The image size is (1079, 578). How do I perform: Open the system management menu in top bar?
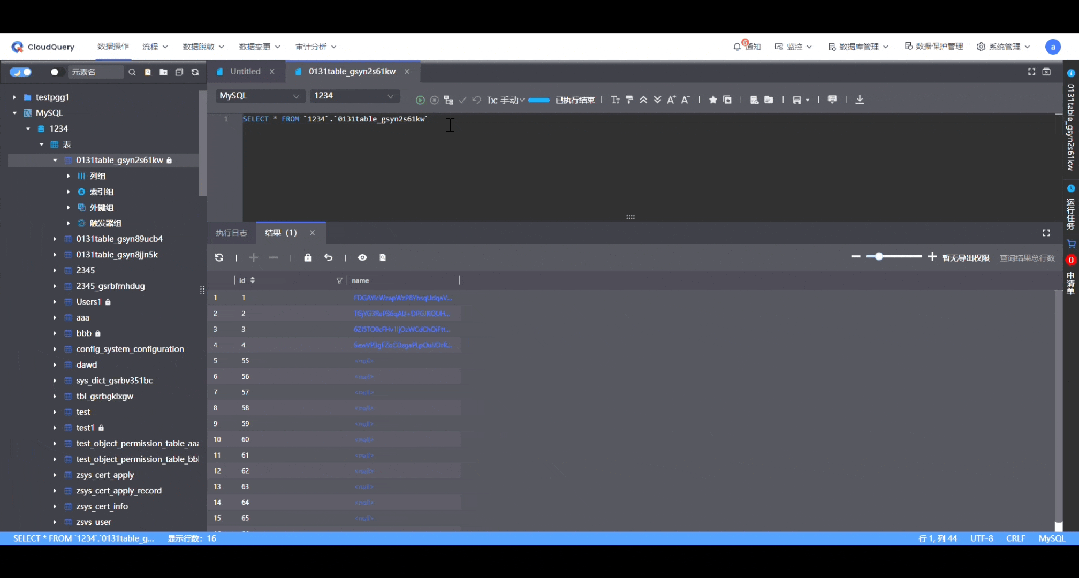pos(1003,47)
